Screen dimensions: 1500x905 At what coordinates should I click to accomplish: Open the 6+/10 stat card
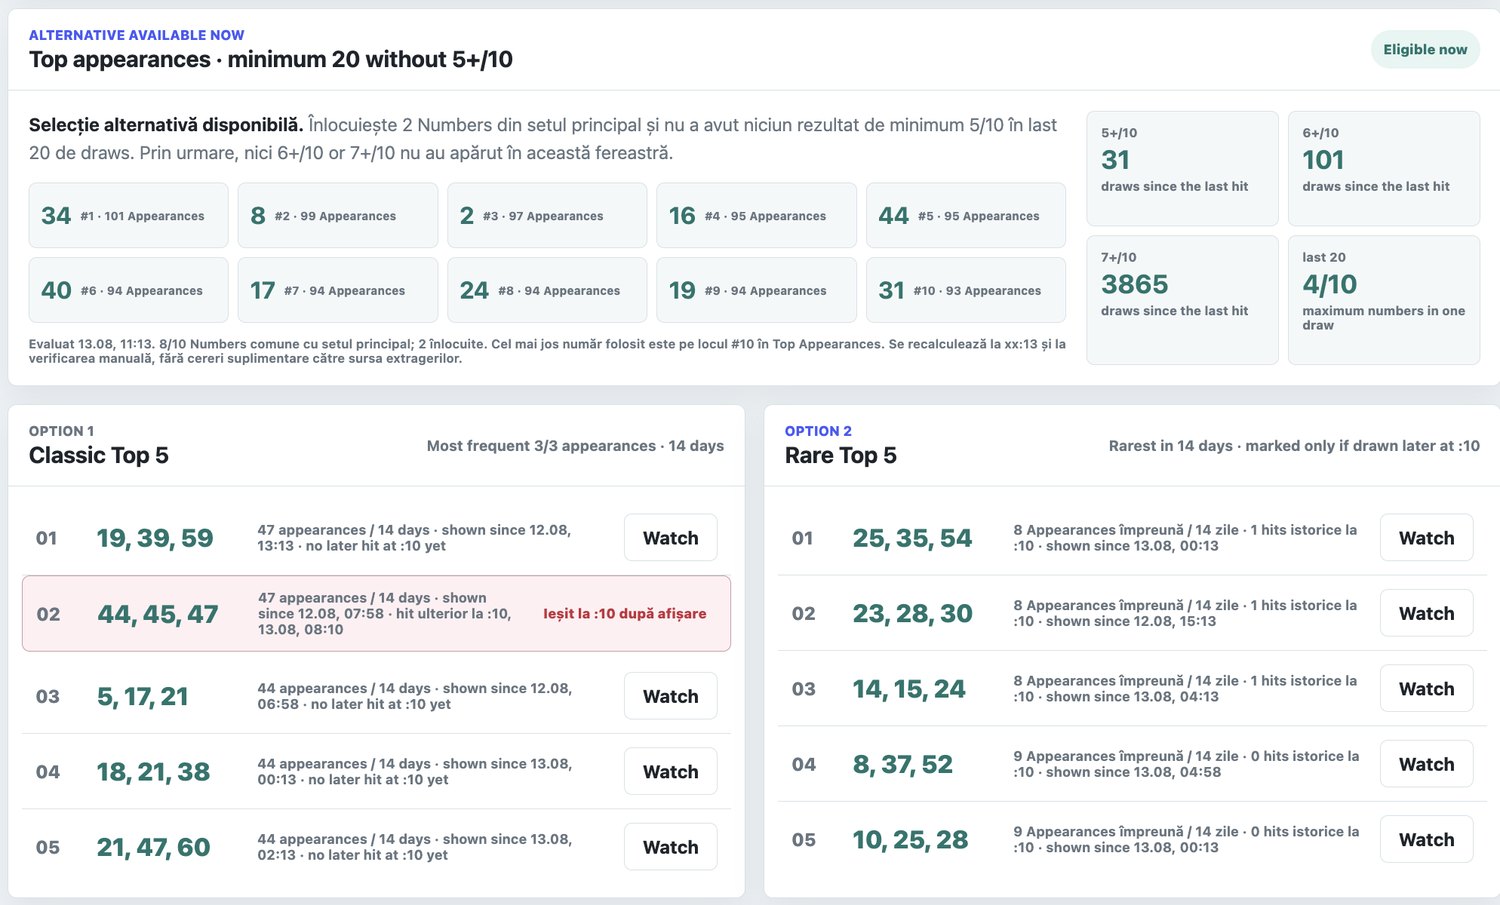(x=1384, y=168)
